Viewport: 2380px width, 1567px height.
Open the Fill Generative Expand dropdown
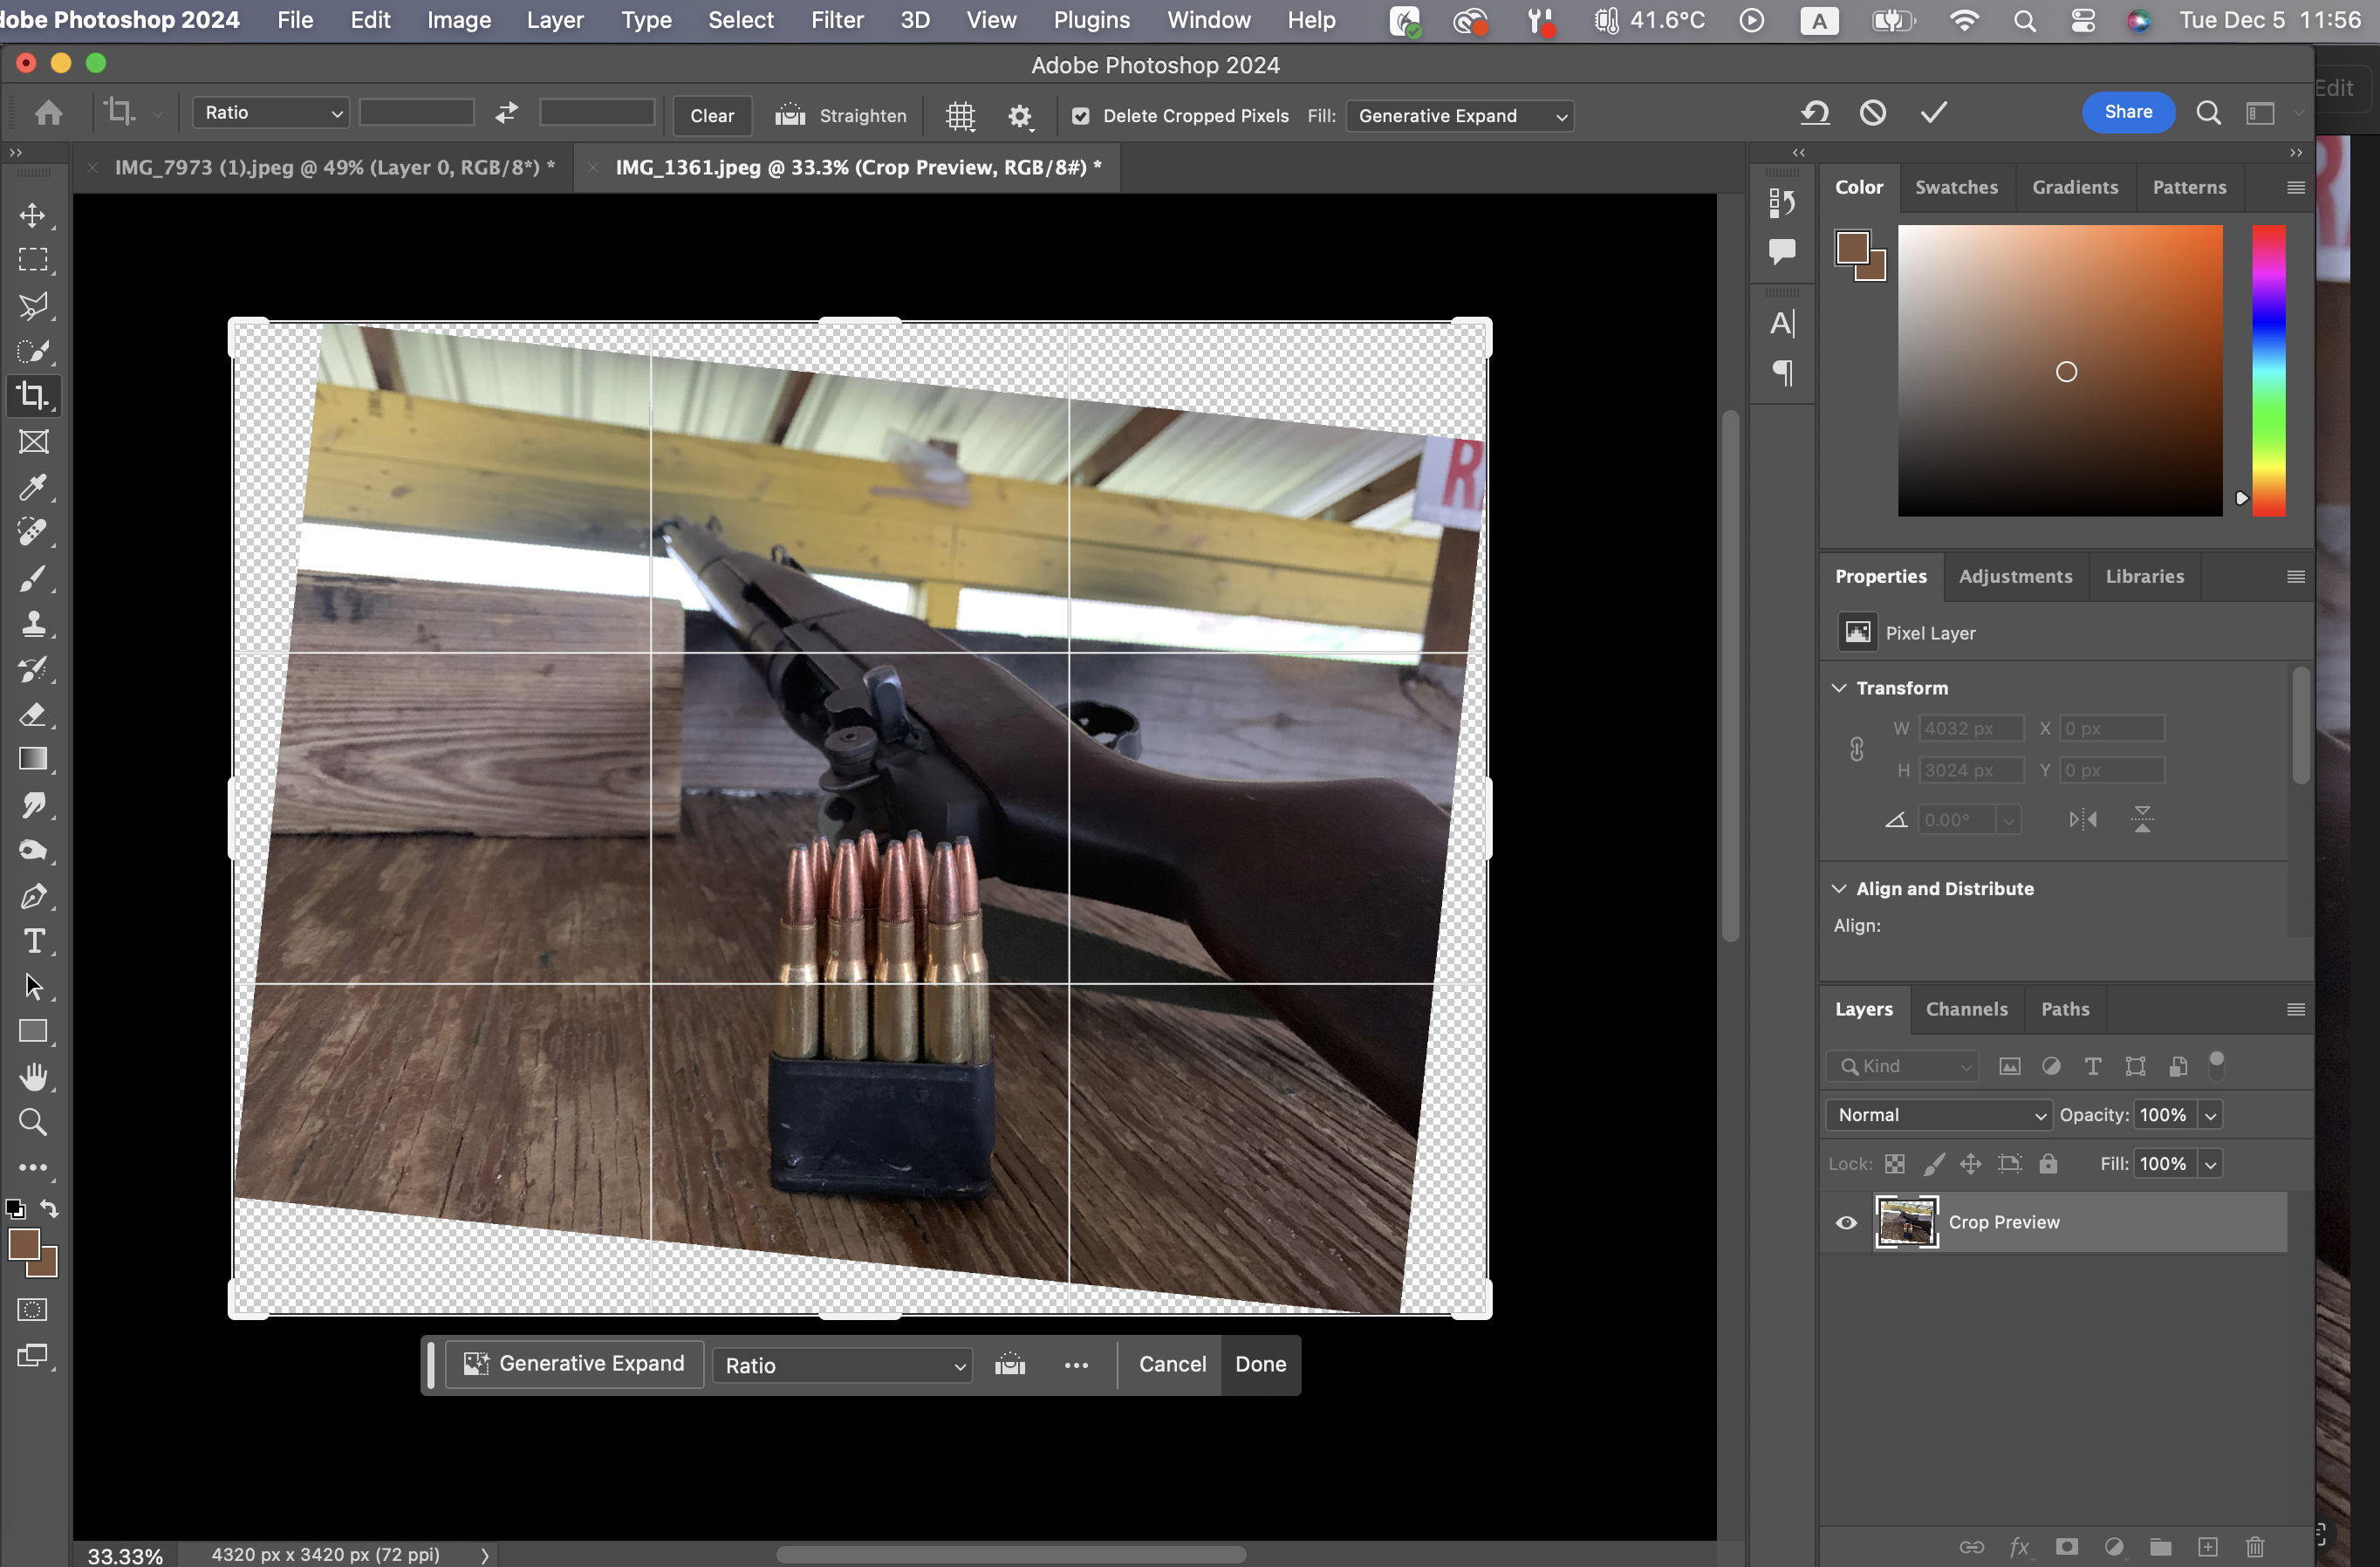(1459, 116)
